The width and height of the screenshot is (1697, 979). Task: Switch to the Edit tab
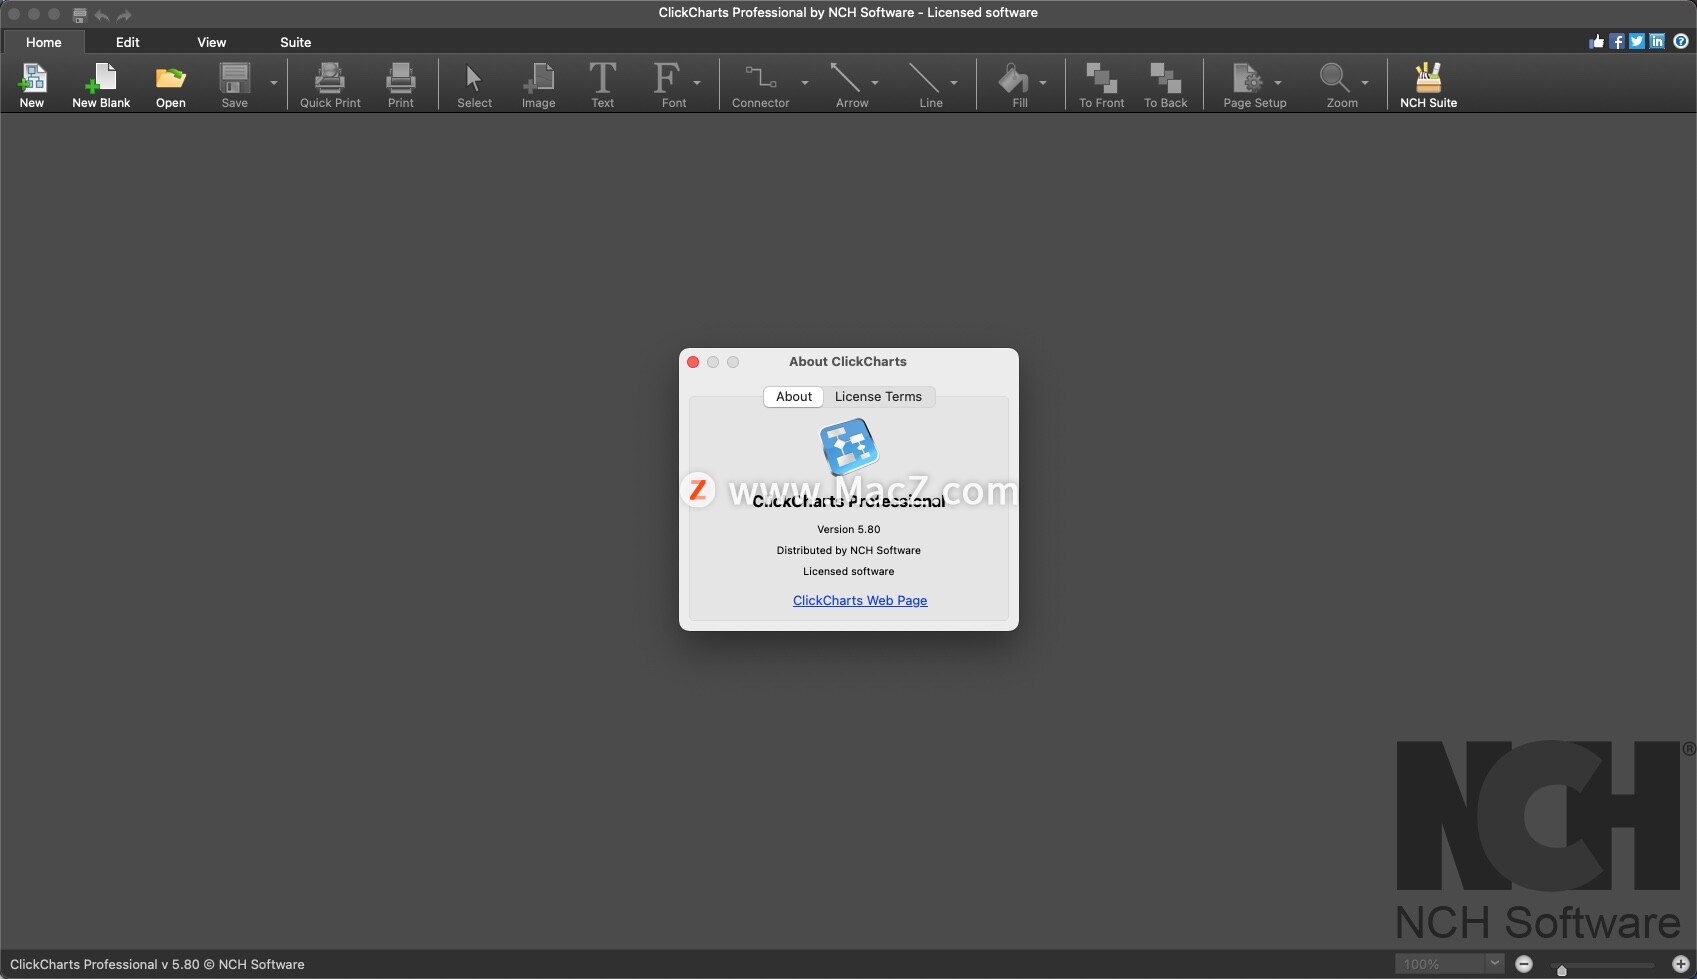(x=128, y=42)
